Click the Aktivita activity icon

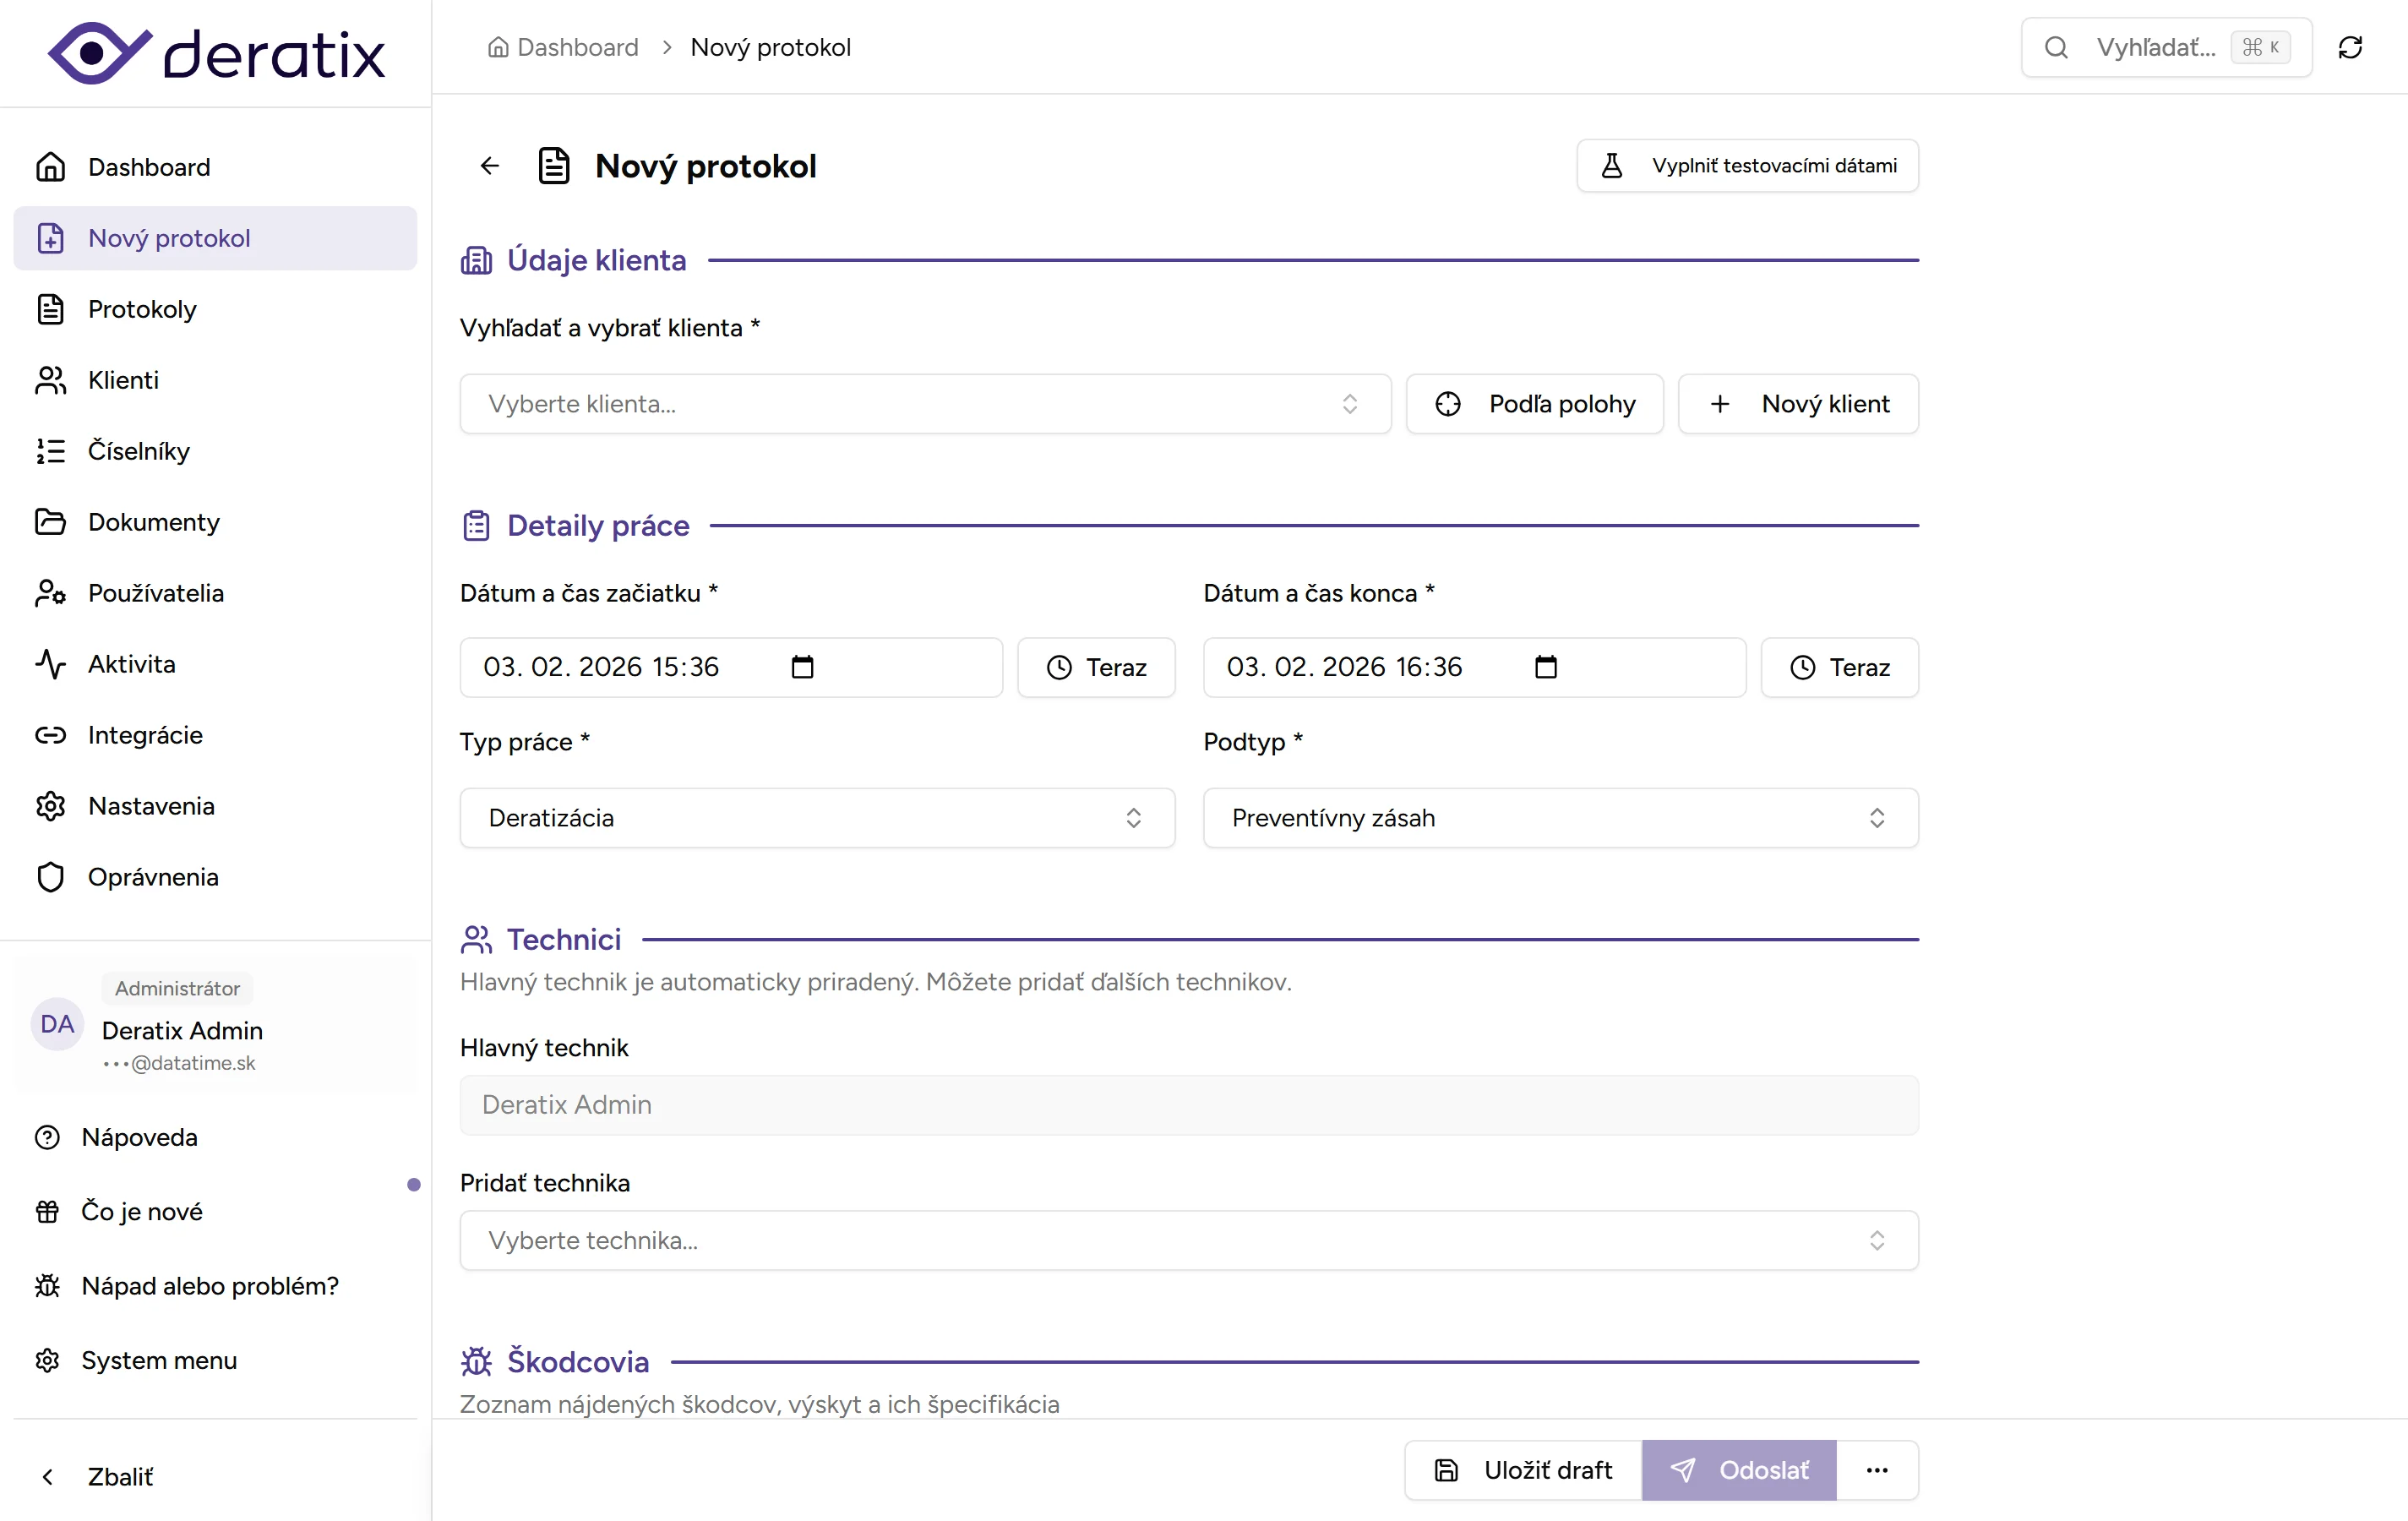pyautogui.click(x=49, y=664)
